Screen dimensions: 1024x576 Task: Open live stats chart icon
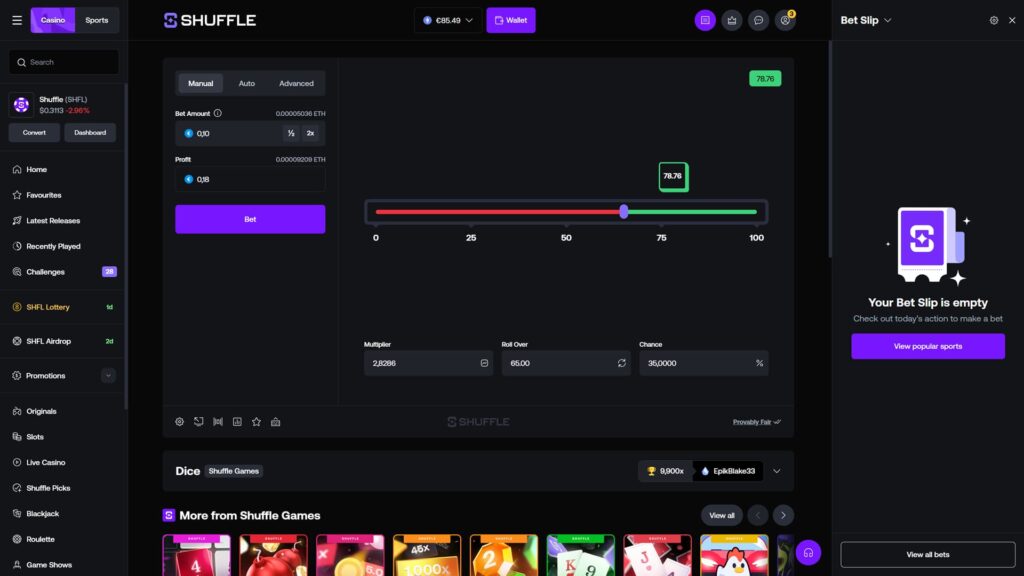(237, 422)
